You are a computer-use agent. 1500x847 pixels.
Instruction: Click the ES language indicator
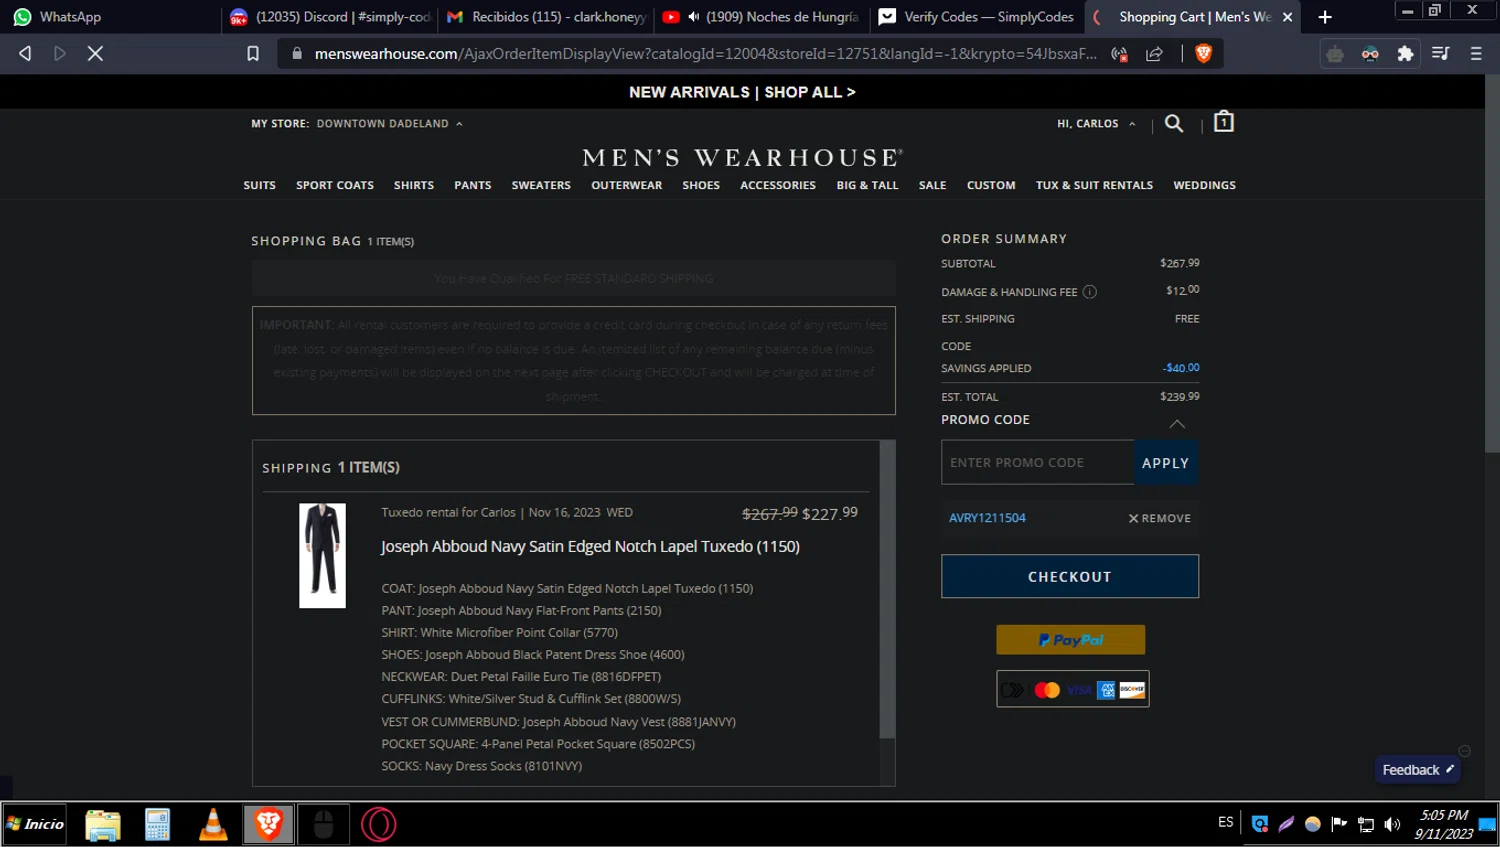point(1226,822)
